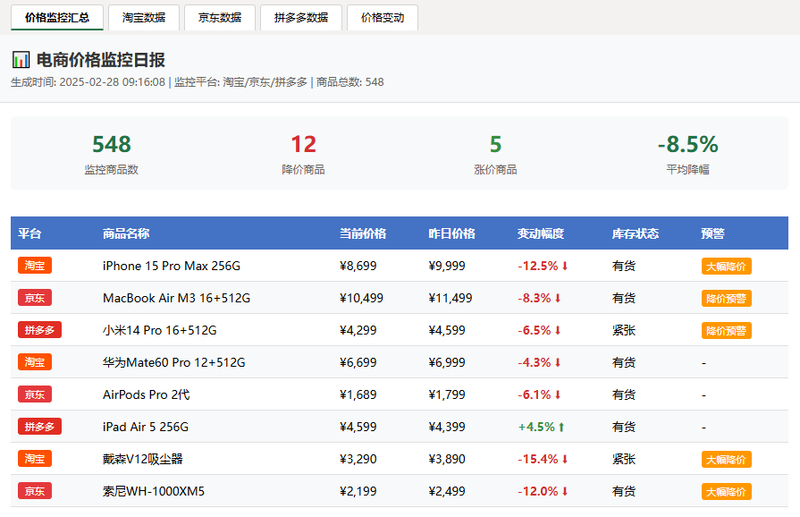Click the 548 监控商品数 stat

point(111,154)
